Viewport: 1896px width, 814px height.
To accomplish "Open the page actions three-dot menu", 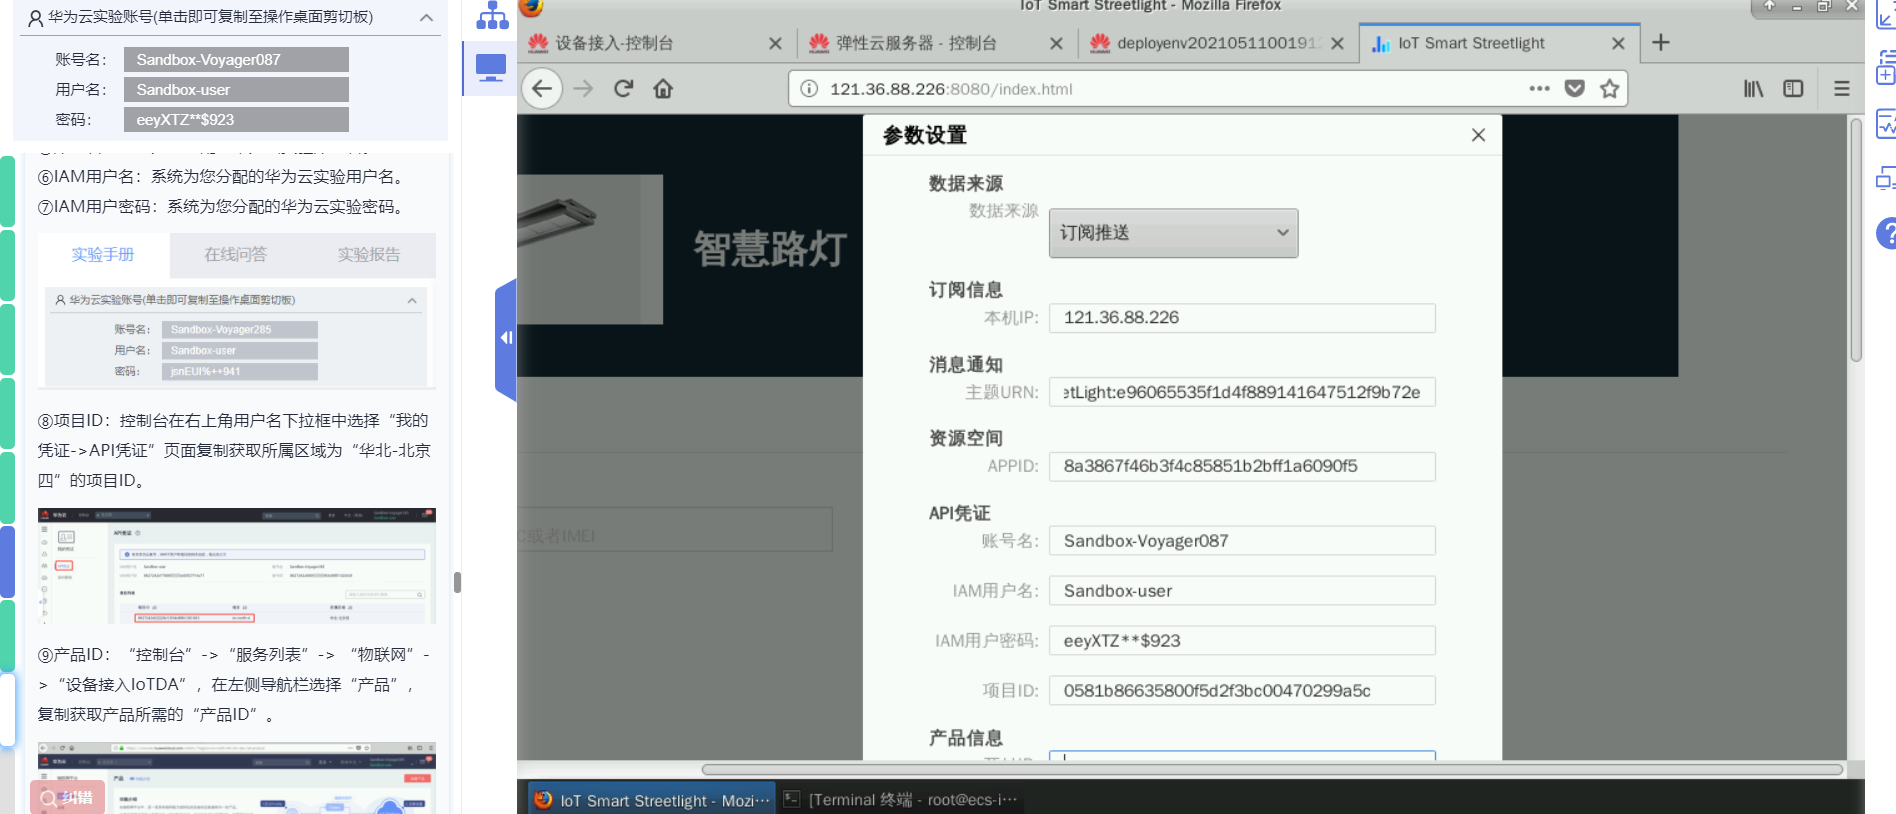I will click(1539, 89).
